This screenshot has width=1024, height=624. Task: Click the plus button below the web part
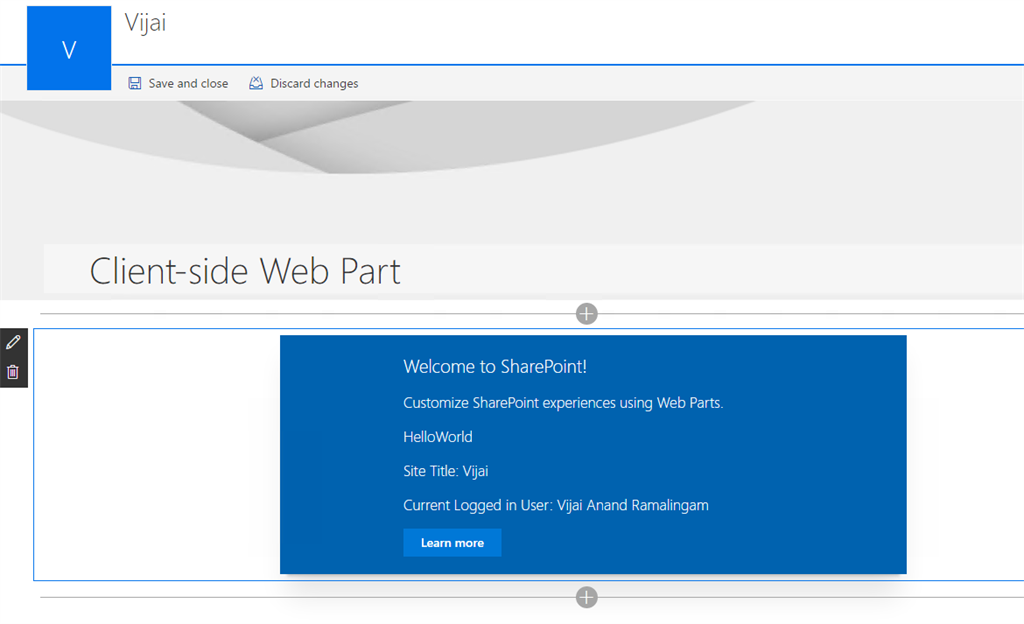click(586, 597)
